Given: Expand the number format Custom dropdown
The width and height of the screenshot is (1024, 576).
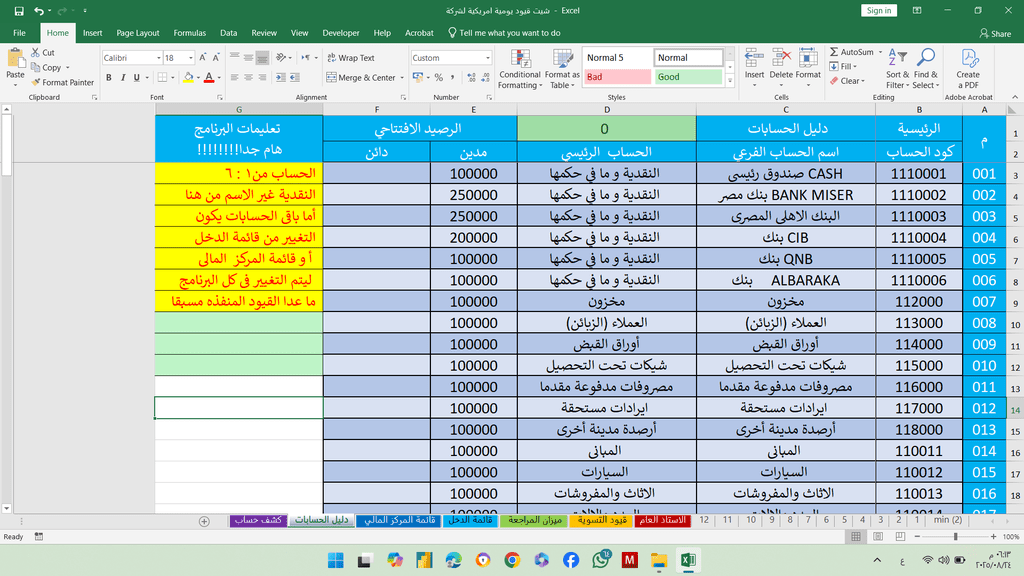Looking at the screenshot, I should (x=487, y=58).
